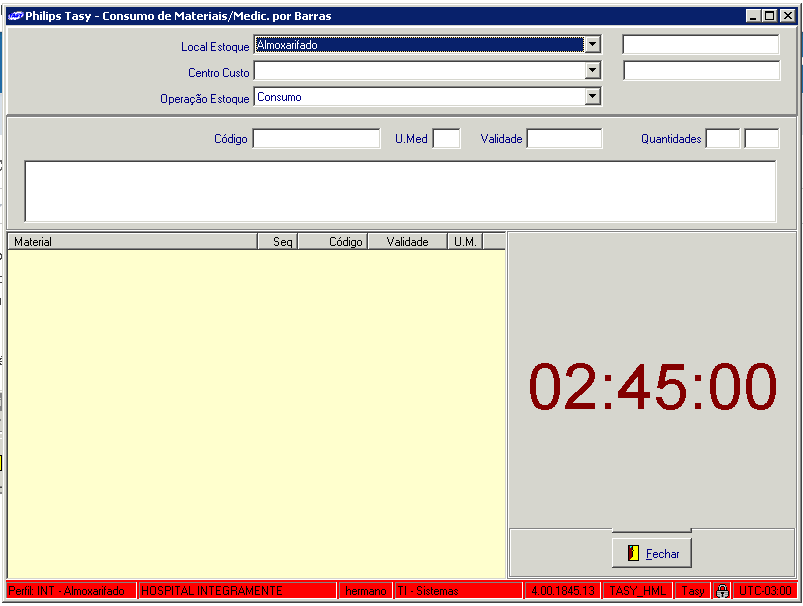The image size is (803, 606).
Task: Open the Operação Estoque dropdown
Action: coord(592,97)
